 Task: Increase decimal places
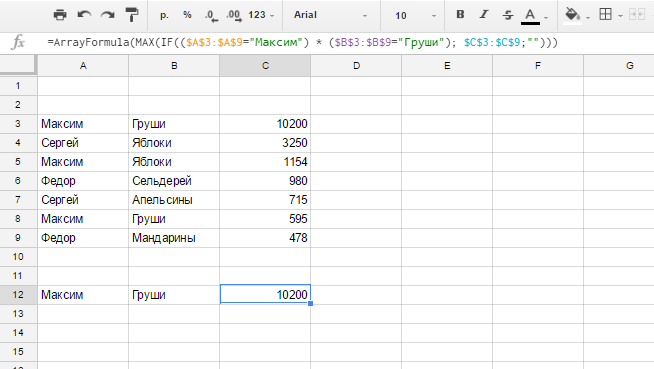pos(234,15)
